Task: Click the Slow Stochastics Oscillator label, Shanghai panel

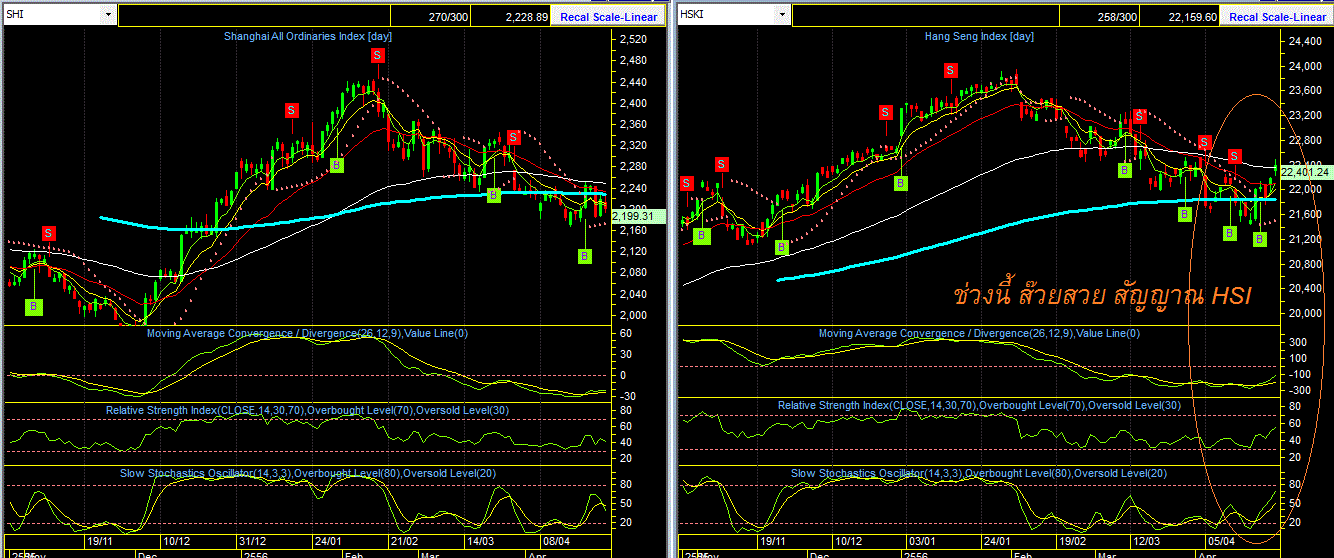Action: coord(307,473)
